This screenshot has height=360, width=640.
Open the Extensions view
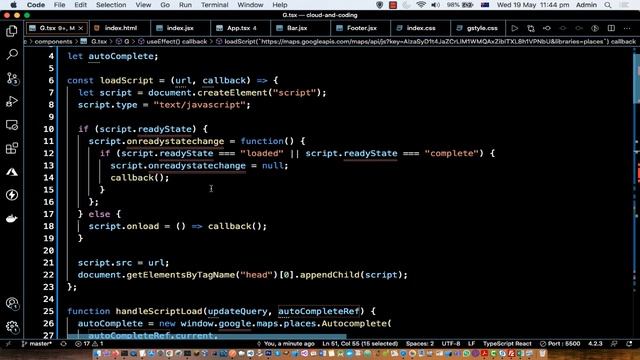[12, 148]
